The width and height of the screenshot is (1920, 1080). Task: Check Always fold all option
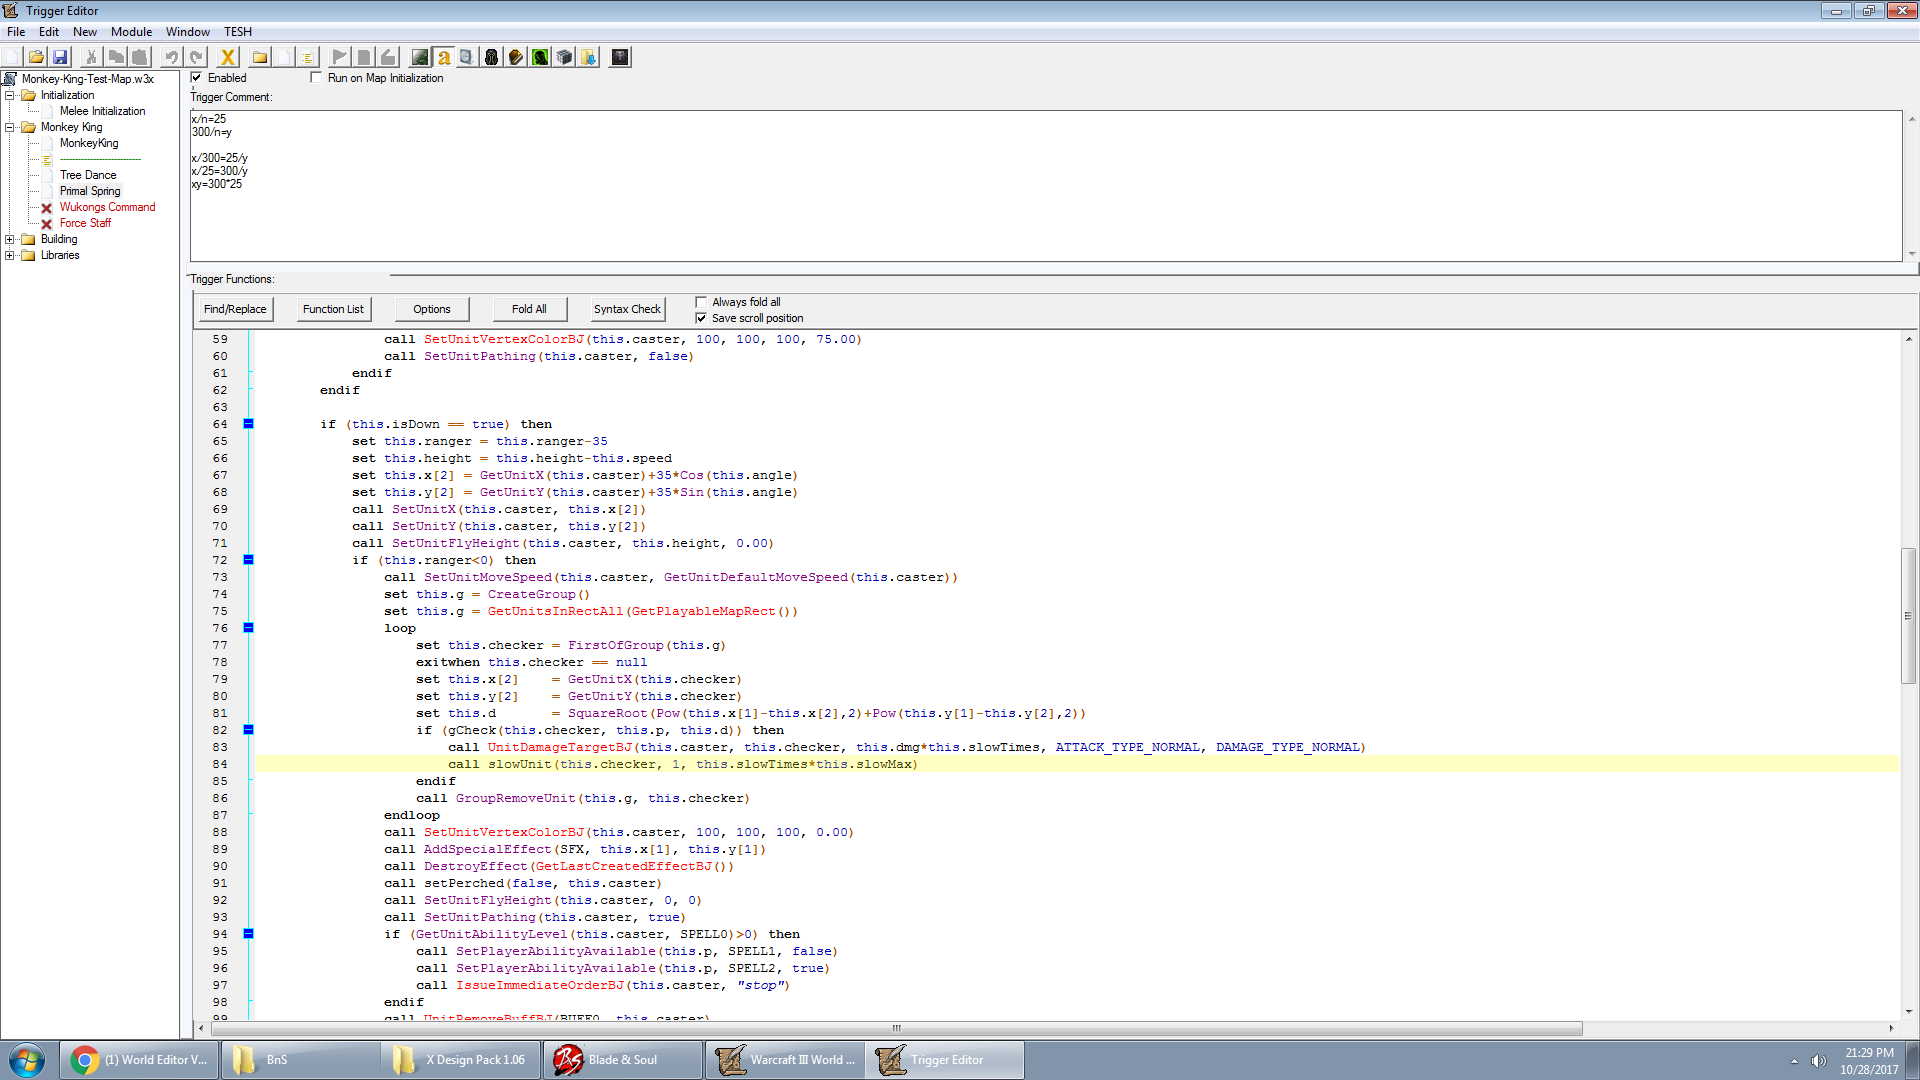pos(701,302)
